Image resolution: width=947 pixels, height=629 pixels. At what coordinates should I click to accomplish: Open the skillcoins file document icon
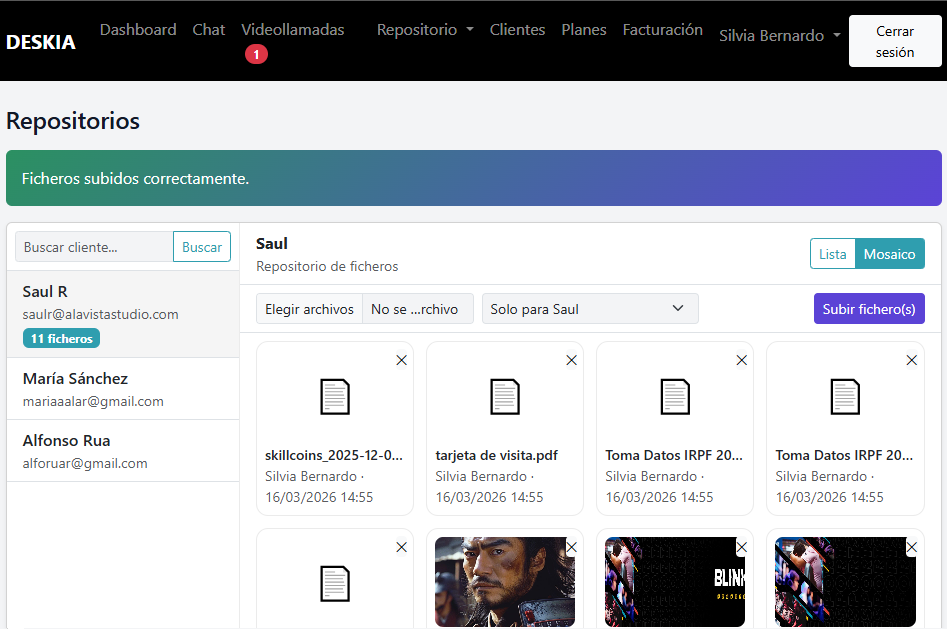click(335, 397)
